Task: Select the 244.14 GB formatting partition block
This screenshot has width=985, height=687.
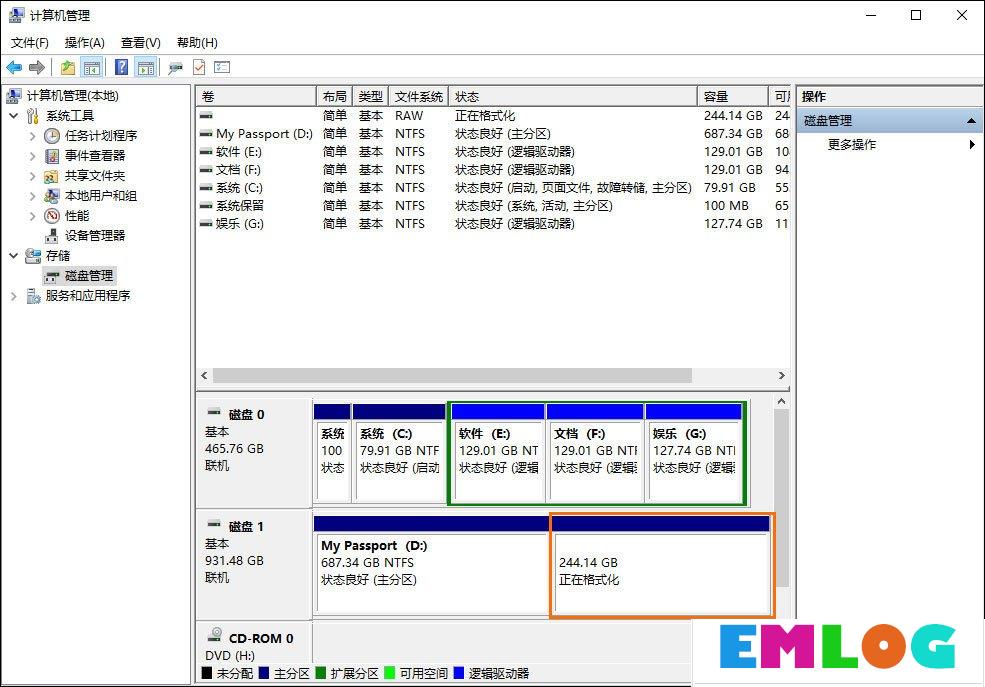Action: pos(662,565)
